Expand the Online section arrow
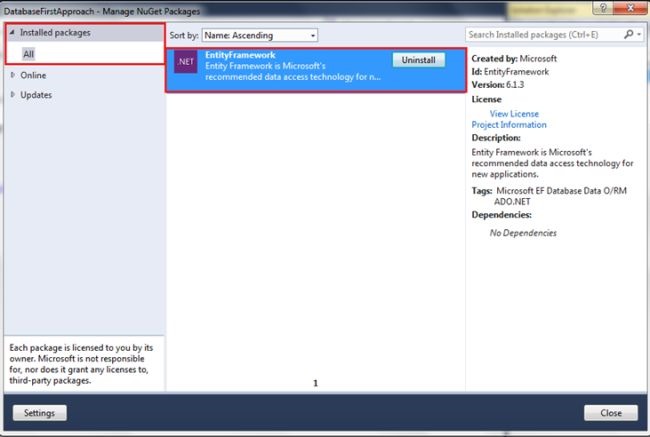The image size is (650, 437). point(12,75)
